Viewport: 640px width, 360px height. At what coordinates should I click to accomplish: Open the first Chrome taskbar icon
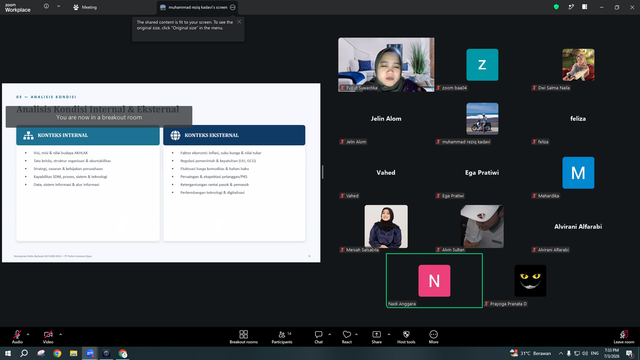pos(57,353)
